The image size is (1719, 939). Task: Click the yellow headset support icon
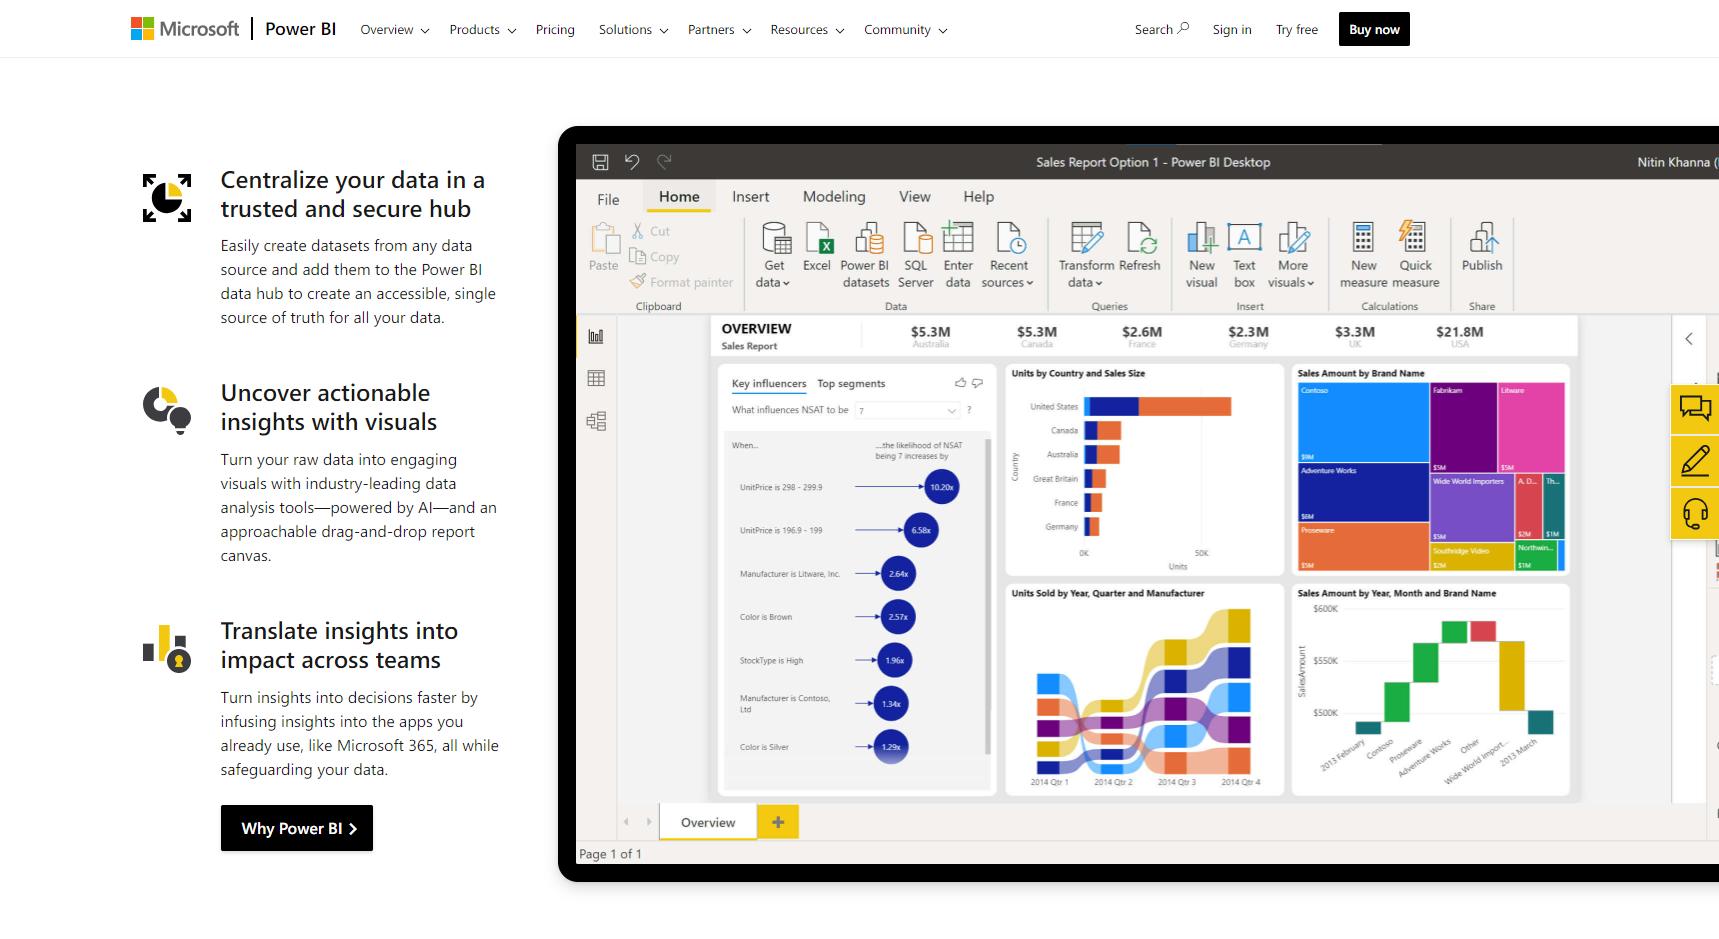pos(1695,514)
